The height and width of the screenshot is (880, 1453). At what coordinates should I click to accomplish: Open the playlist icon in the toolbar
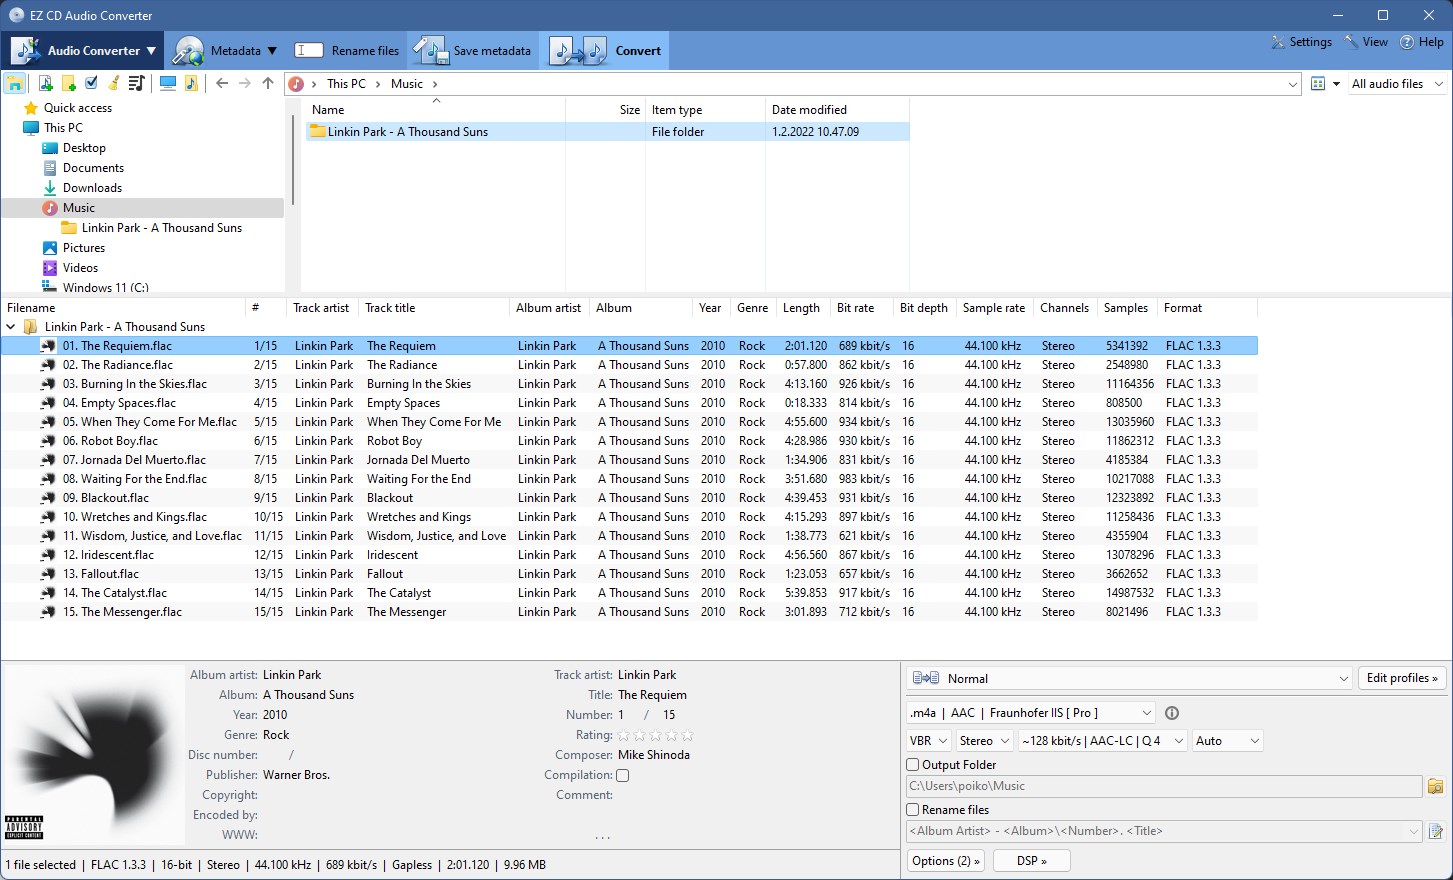pyautogui.click(x=137, y=83)
